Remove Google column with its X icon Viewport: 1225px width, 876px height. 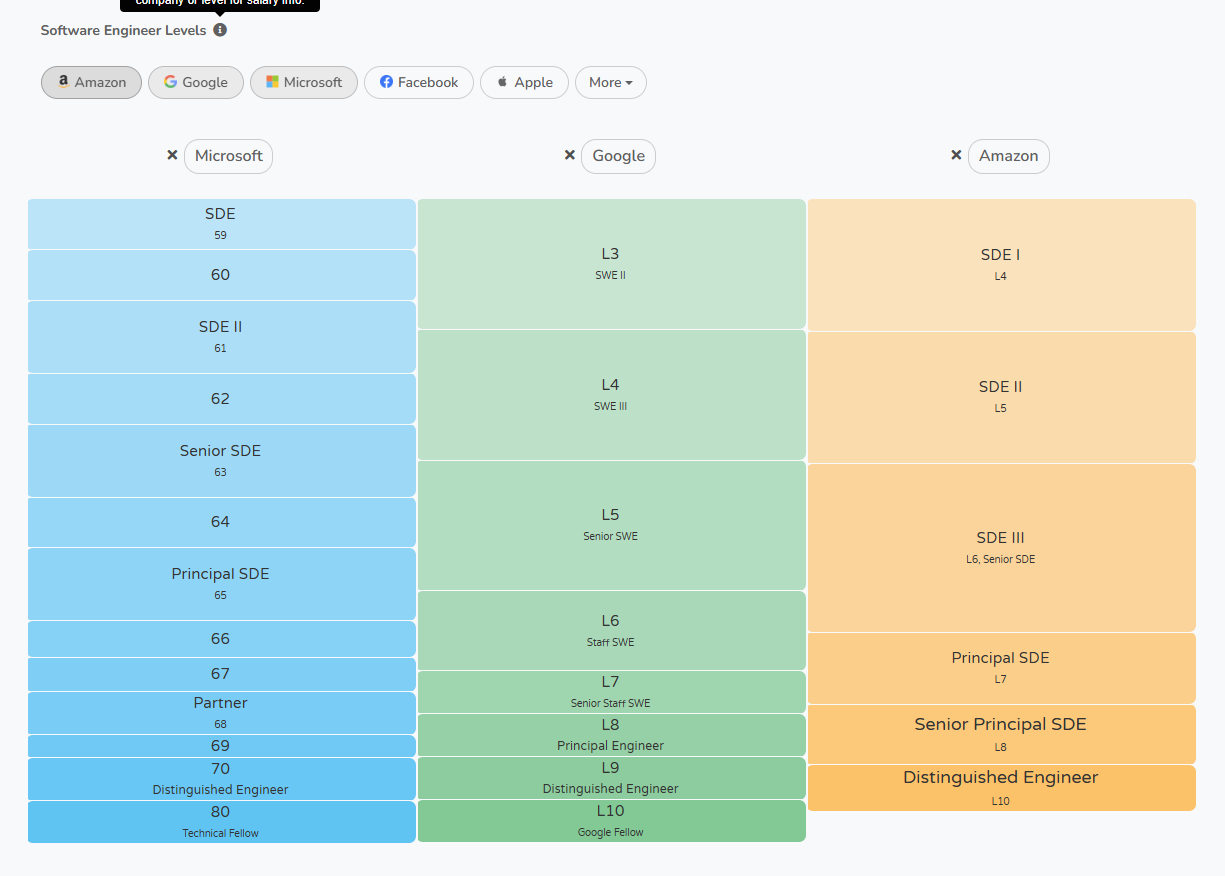point(570,155)
